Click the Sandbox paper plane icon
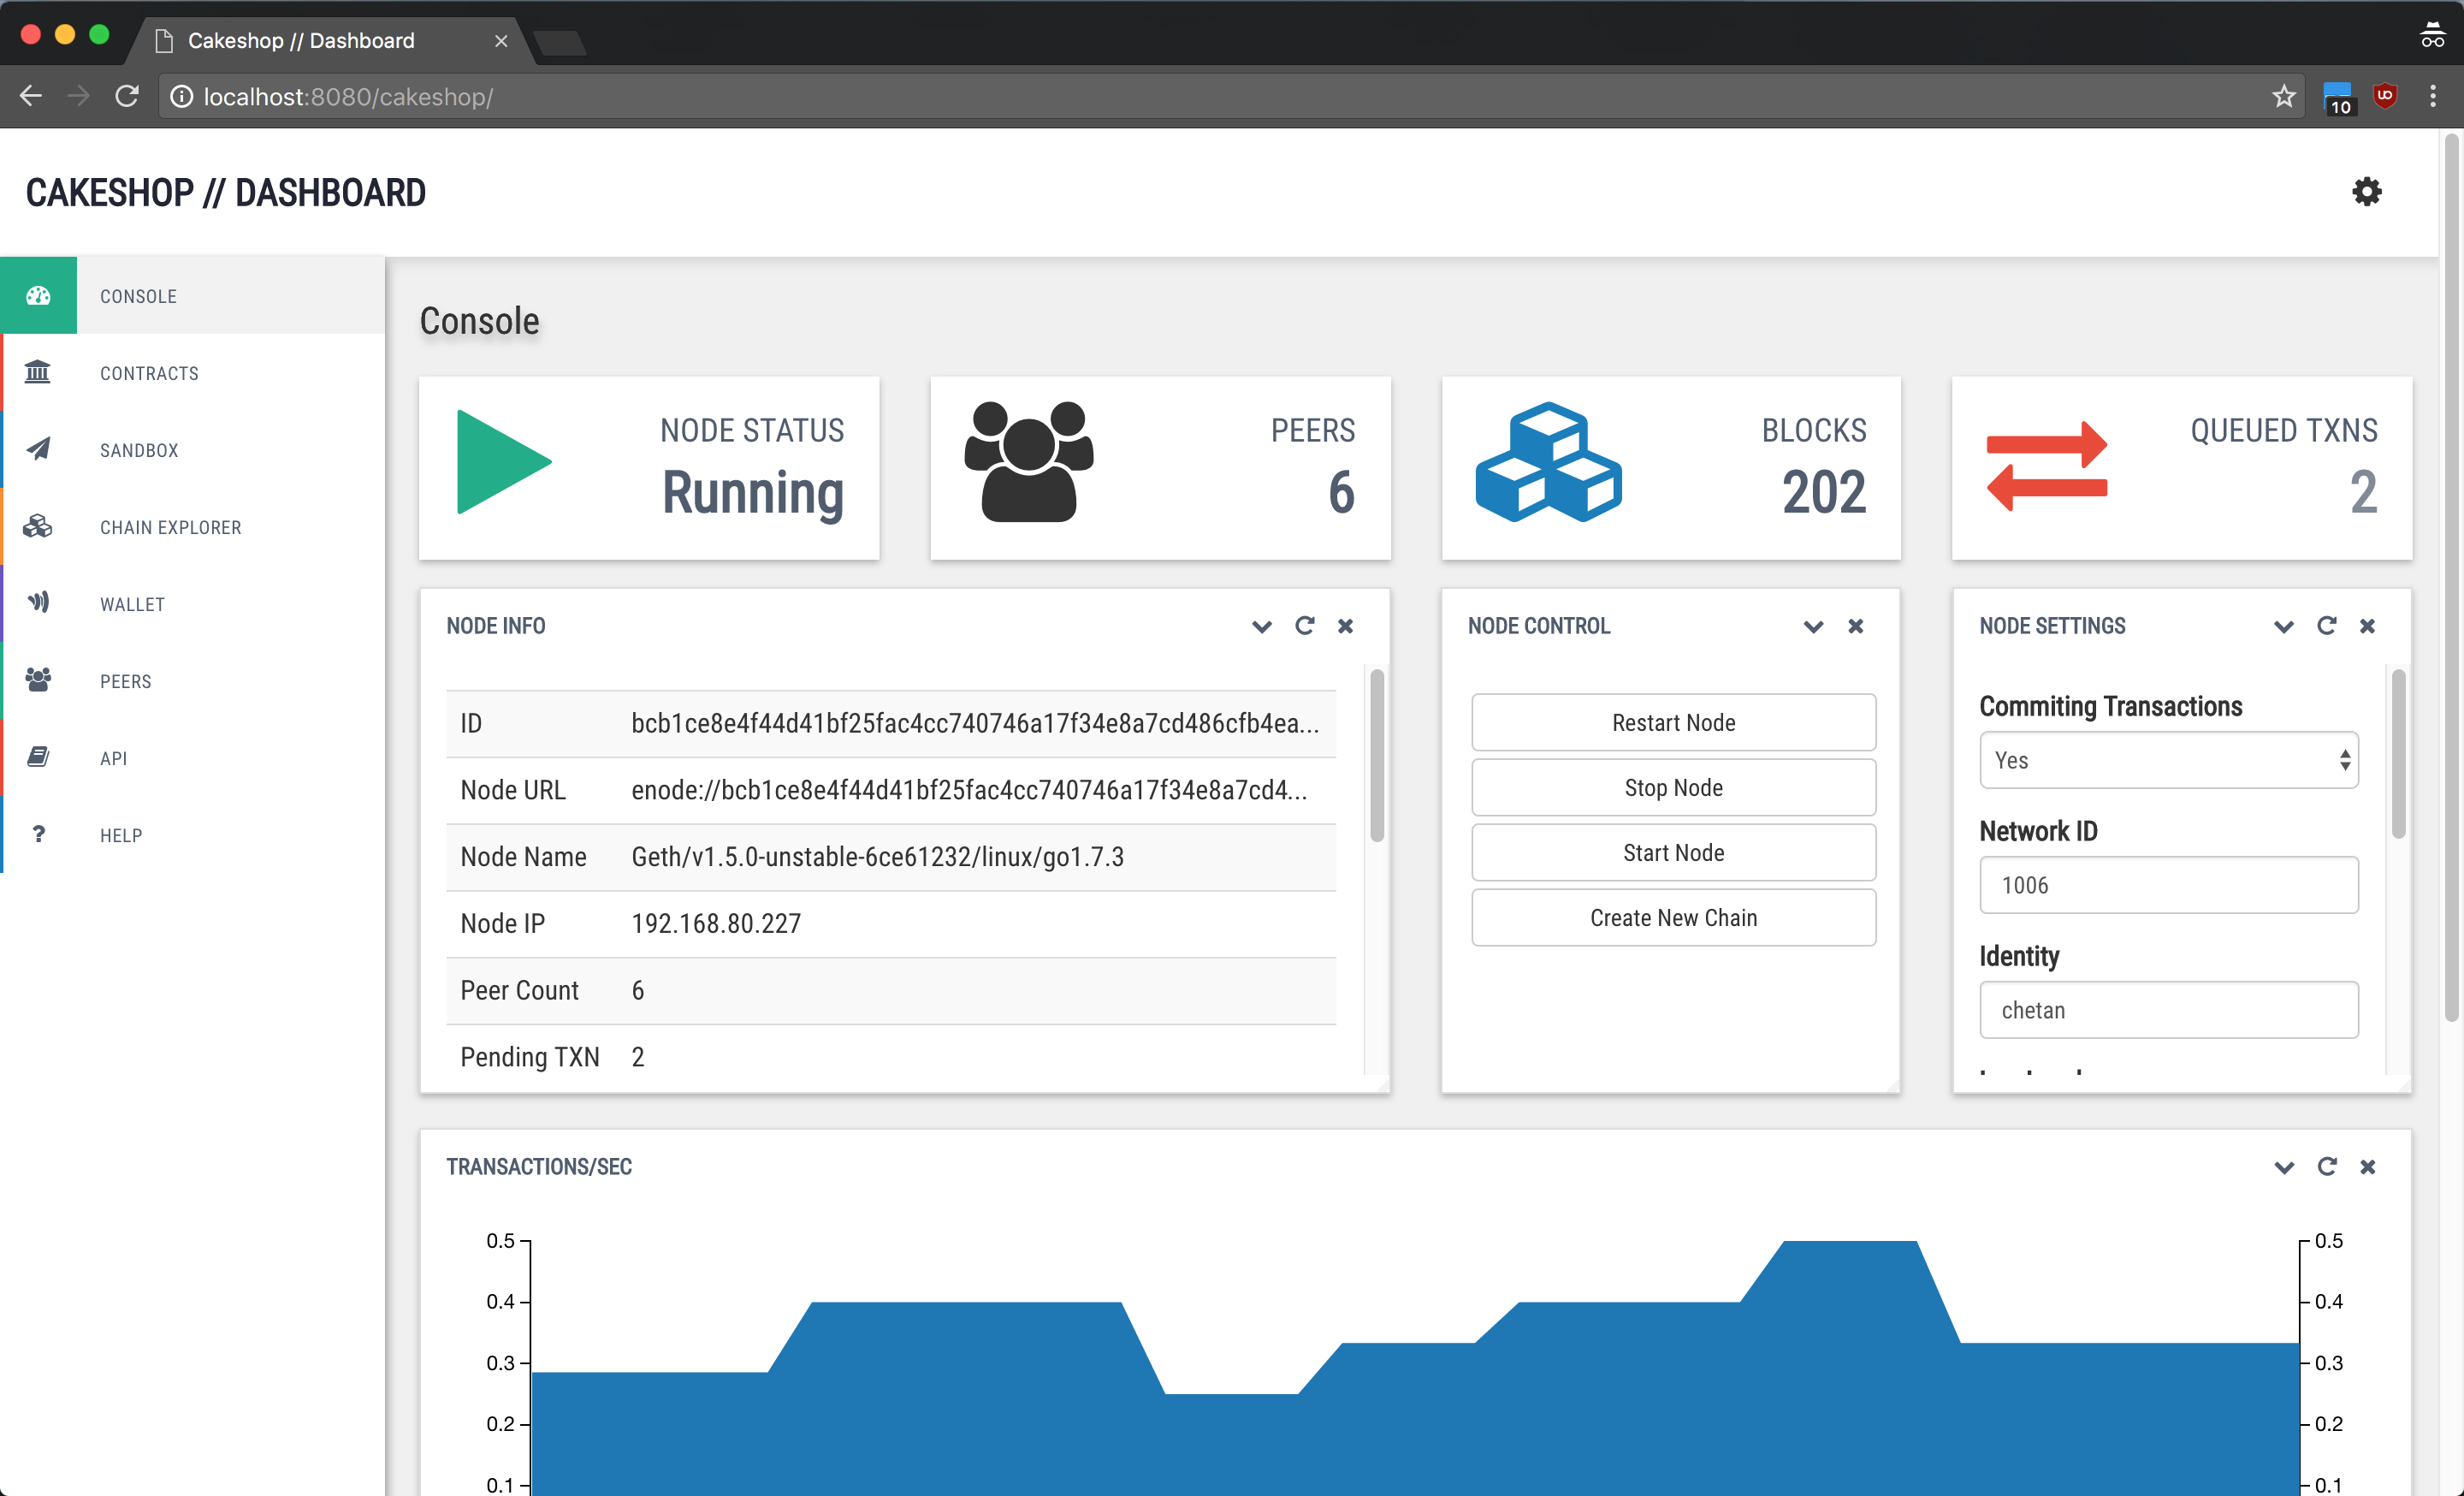 click(38, 449)
